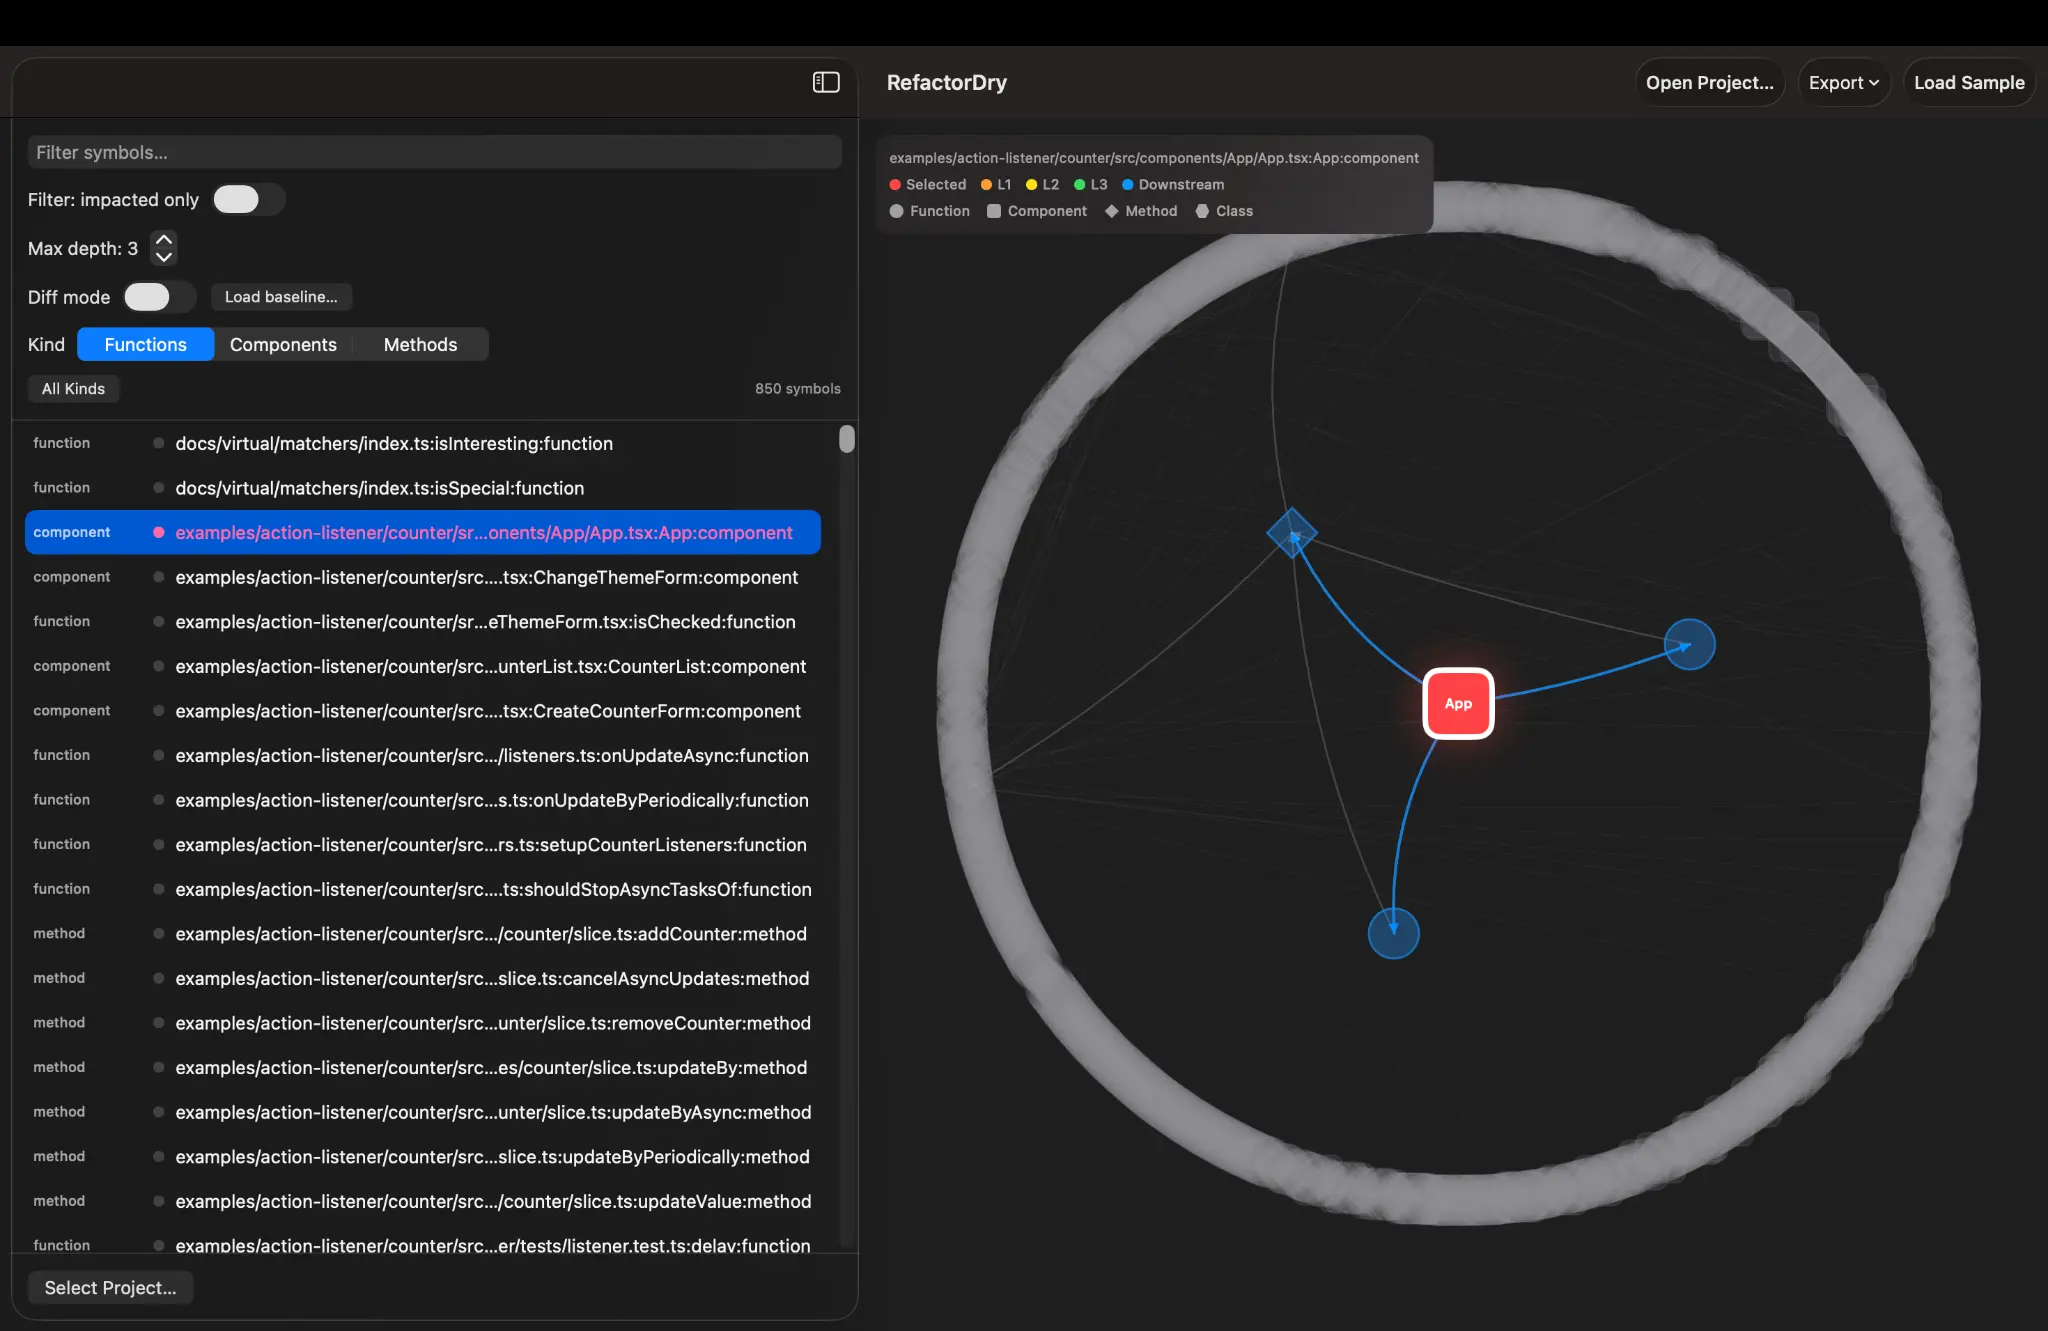Open the Load baseline dialog
The image size is (2048, 1331).
tap(281, 297)
